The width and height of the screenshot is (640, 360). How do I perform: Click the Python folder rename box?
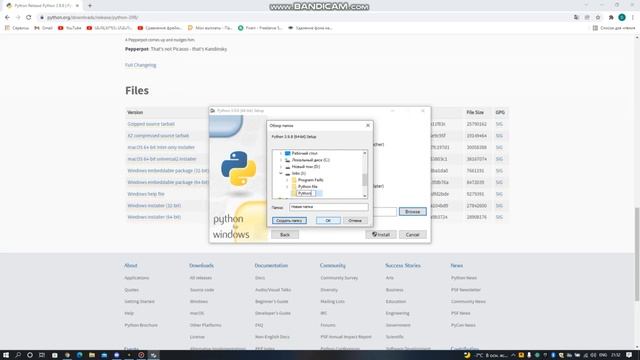pyautogui.click(x=306, y=193)
